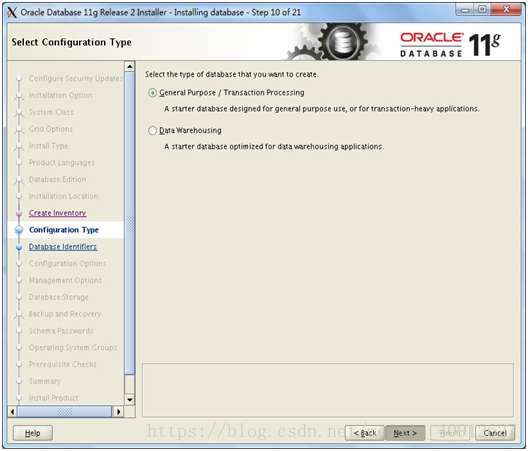The height and width of the screenshot is (451, 528).
Task: Open the Create Inventory step link
Action: pos(58,213)
